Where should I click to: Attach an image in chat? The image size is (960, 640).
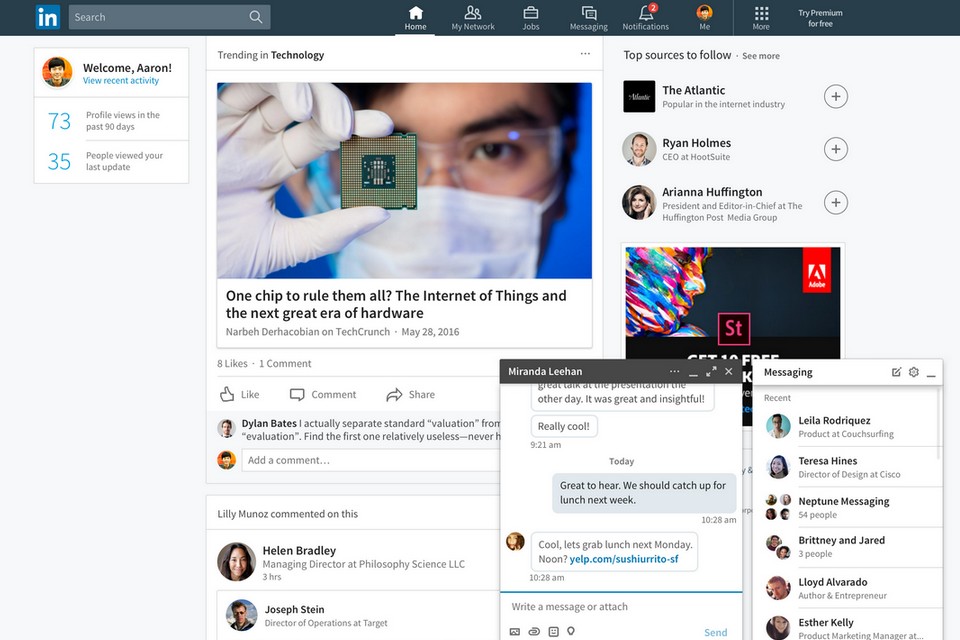coord(515,631)
